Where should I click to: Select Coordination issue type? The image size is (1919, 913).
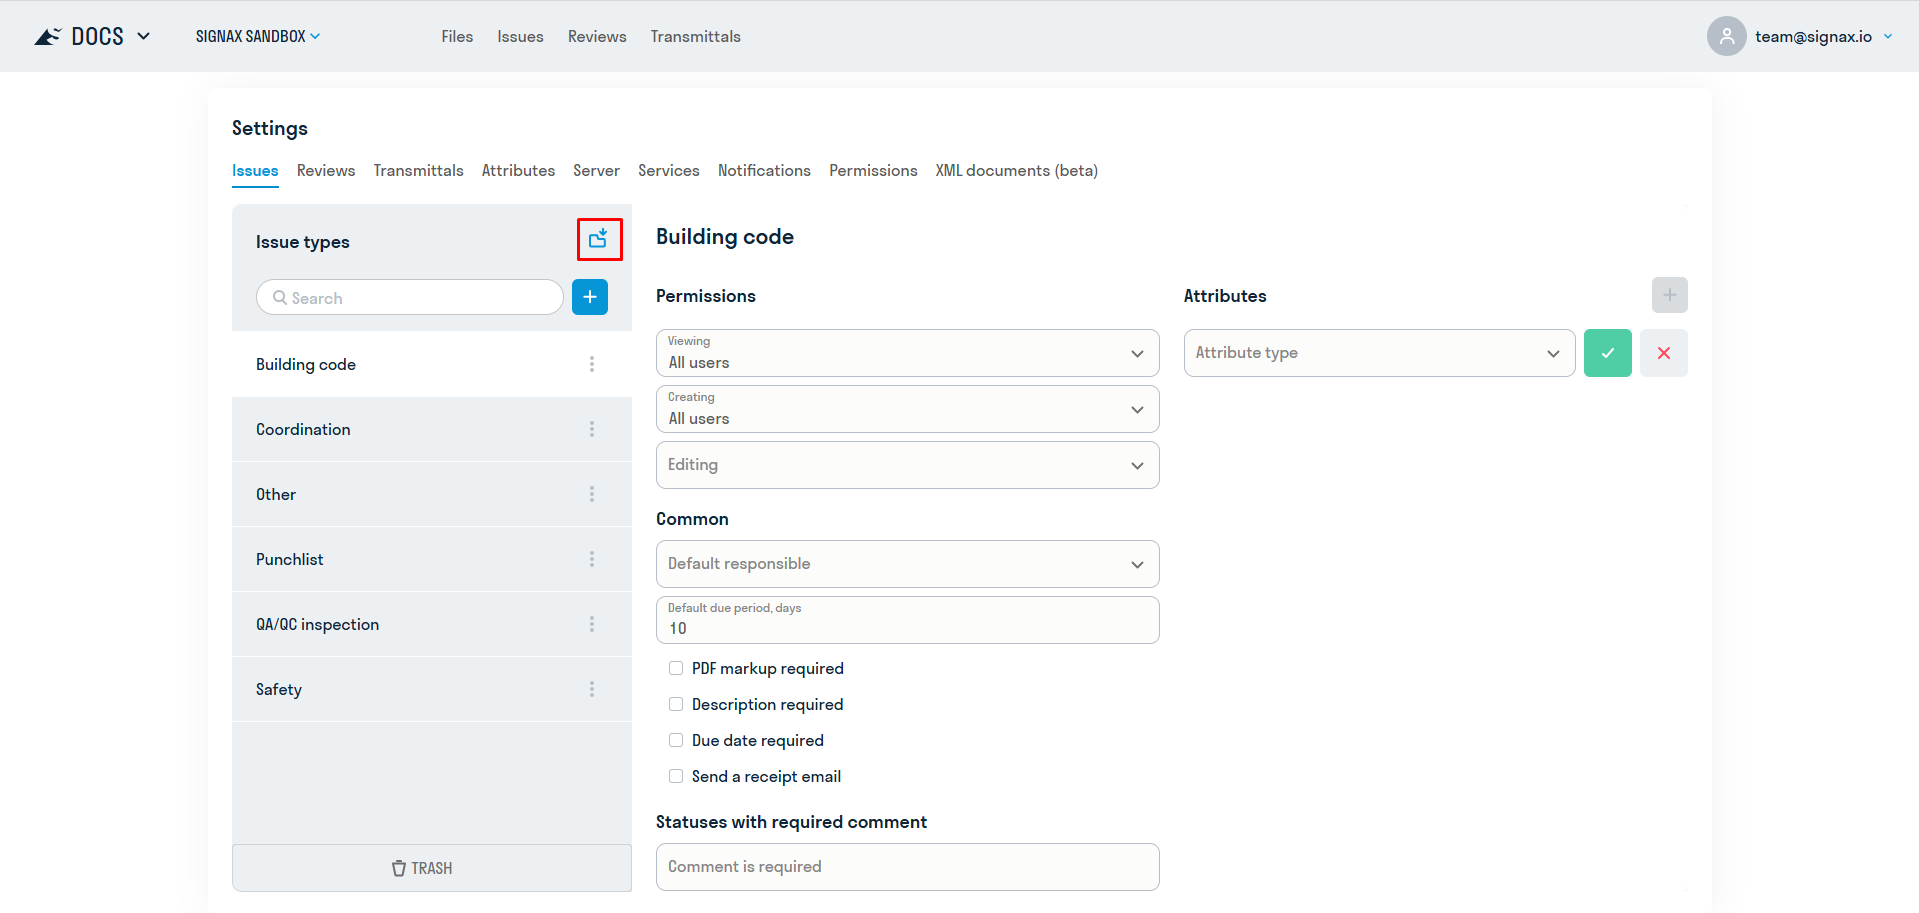pyautogui.click(x=432, y=429)
